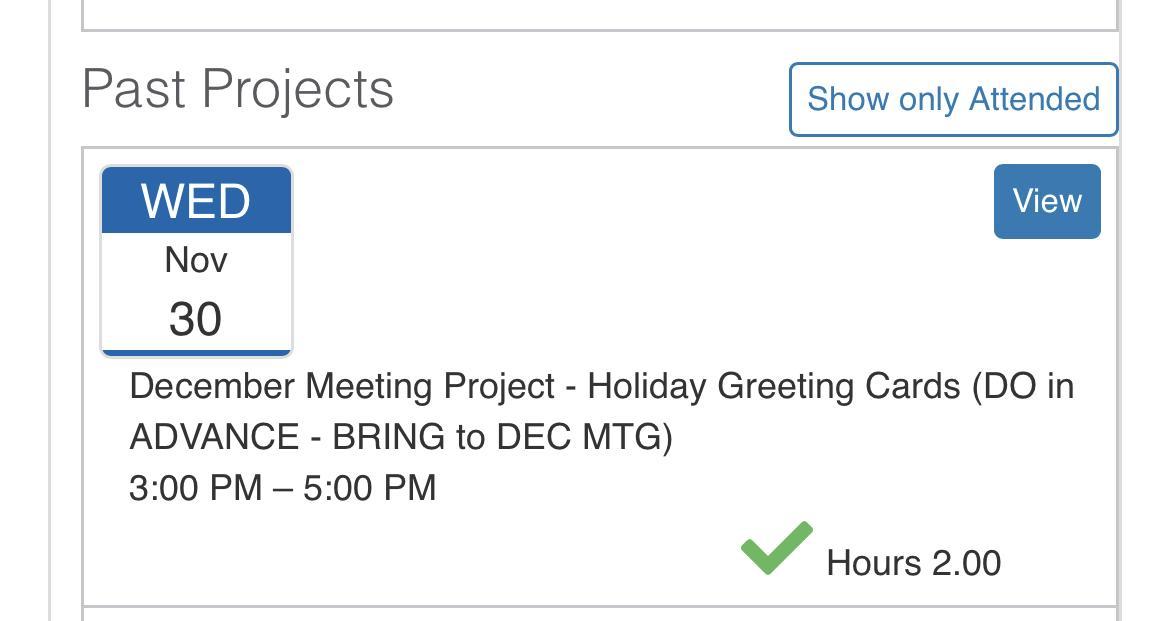Click the 2.00 hours value
1170x621 pixels.
966,563
